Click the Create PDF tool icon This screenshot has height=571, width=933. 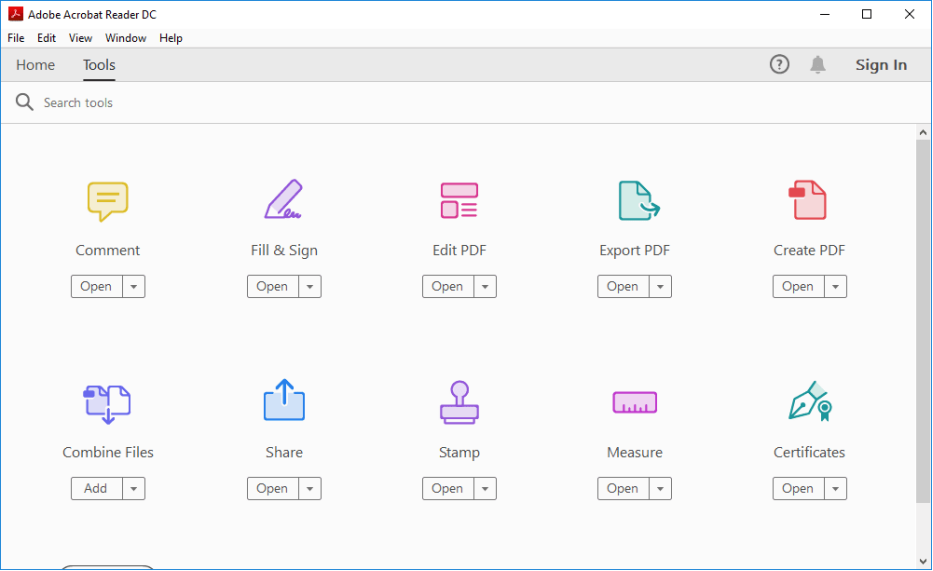[808, 200]
